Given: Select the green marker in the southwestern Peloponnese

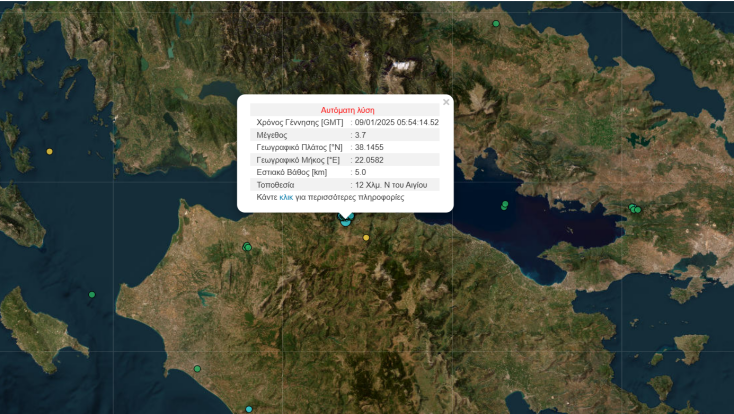Looking at the screenshot, I should [x=197, y=369].
